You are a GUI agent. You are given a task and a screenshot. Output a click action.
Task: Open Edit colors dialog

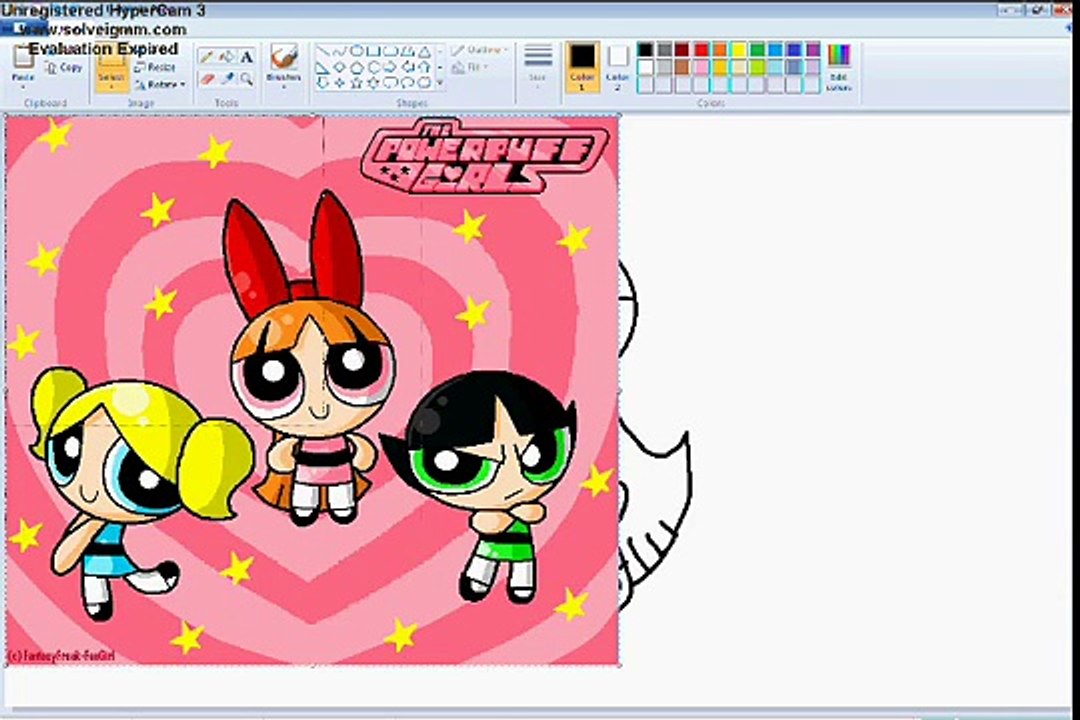(x=839, y=67)
